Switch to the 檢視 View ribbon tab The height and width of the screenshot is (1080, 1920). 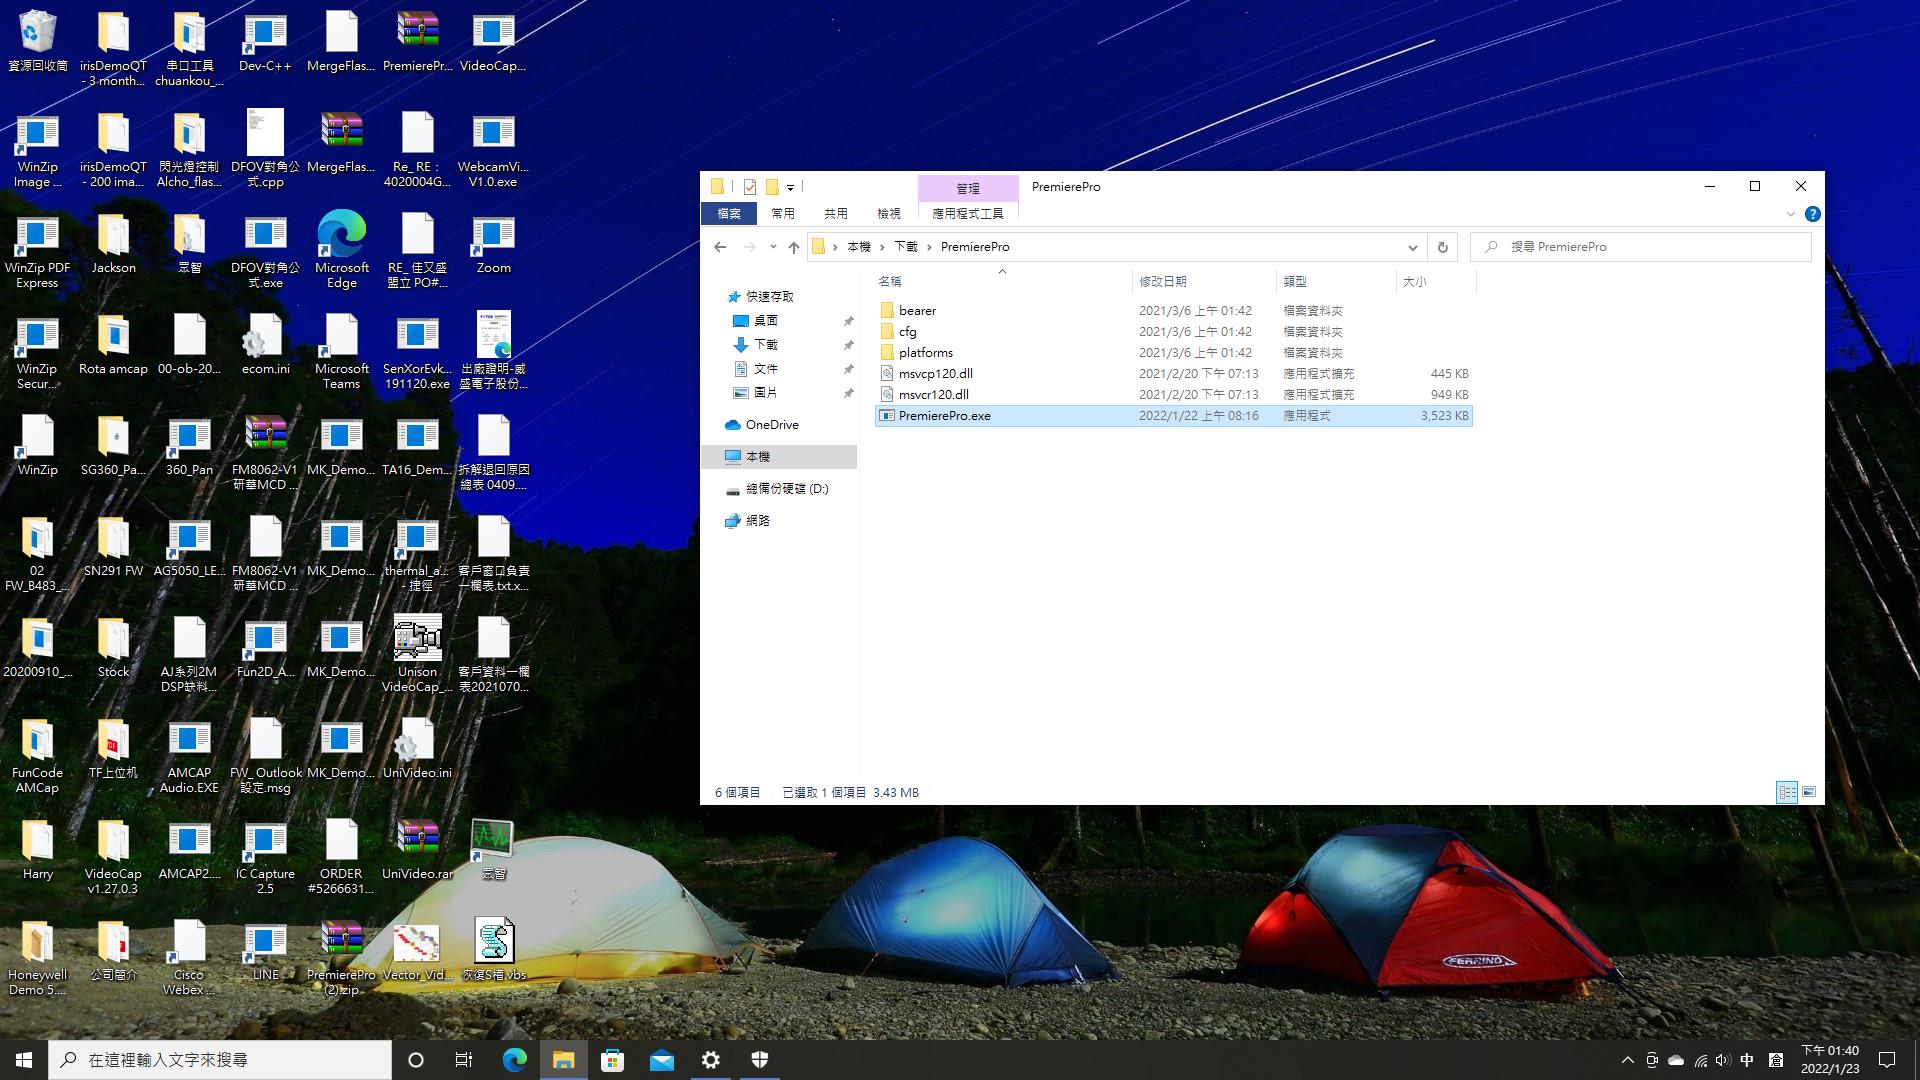[x=888, y=214]
